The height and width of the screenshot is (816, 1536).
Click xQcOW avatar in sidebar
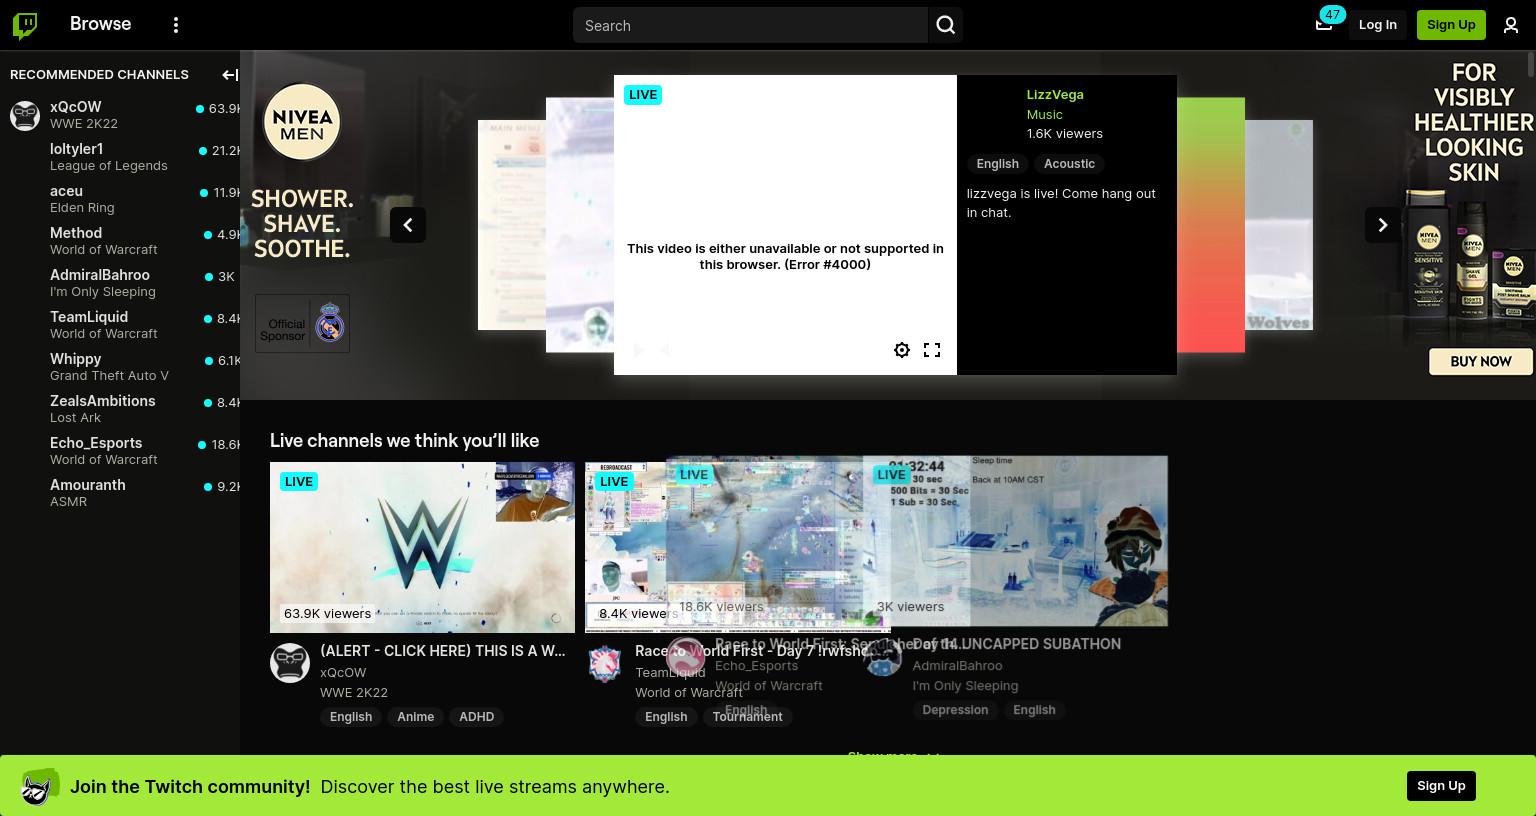pos(25,115)
